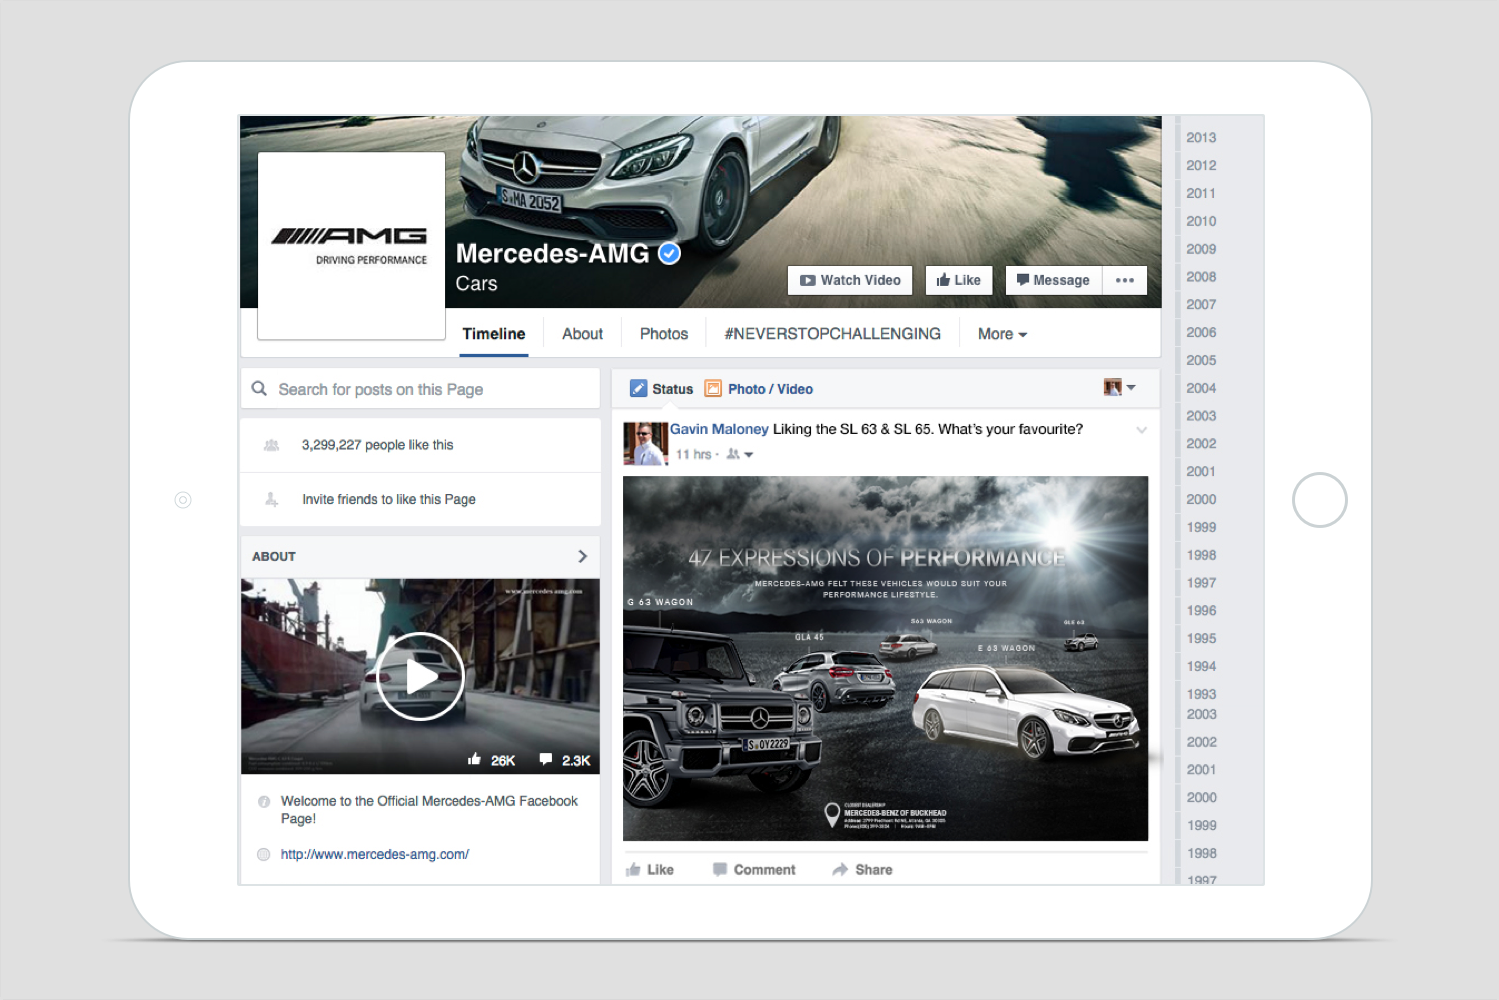1499x1000 pixels.
Task: Open the About tab
Action: (582, 334)
